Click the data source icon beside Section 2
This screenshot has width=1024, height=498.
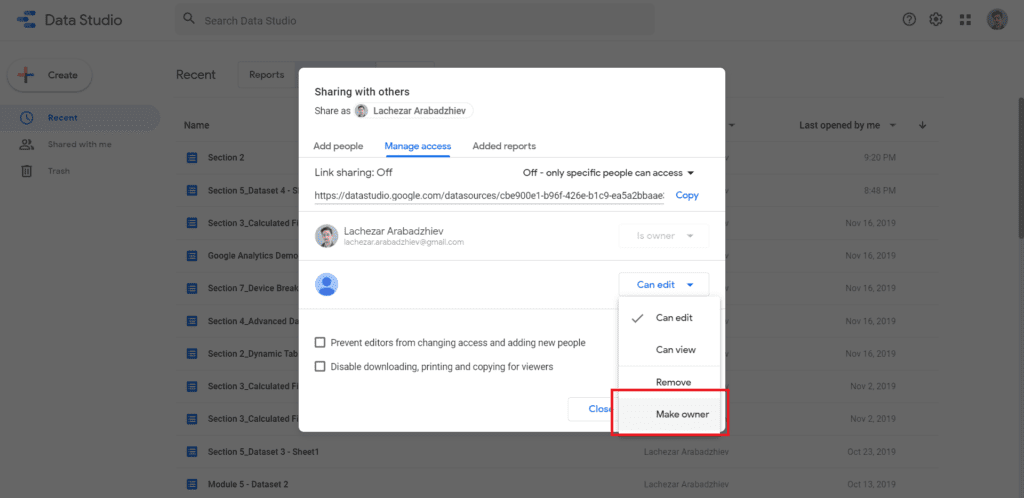pyautogui.click(x=191, y=157)
